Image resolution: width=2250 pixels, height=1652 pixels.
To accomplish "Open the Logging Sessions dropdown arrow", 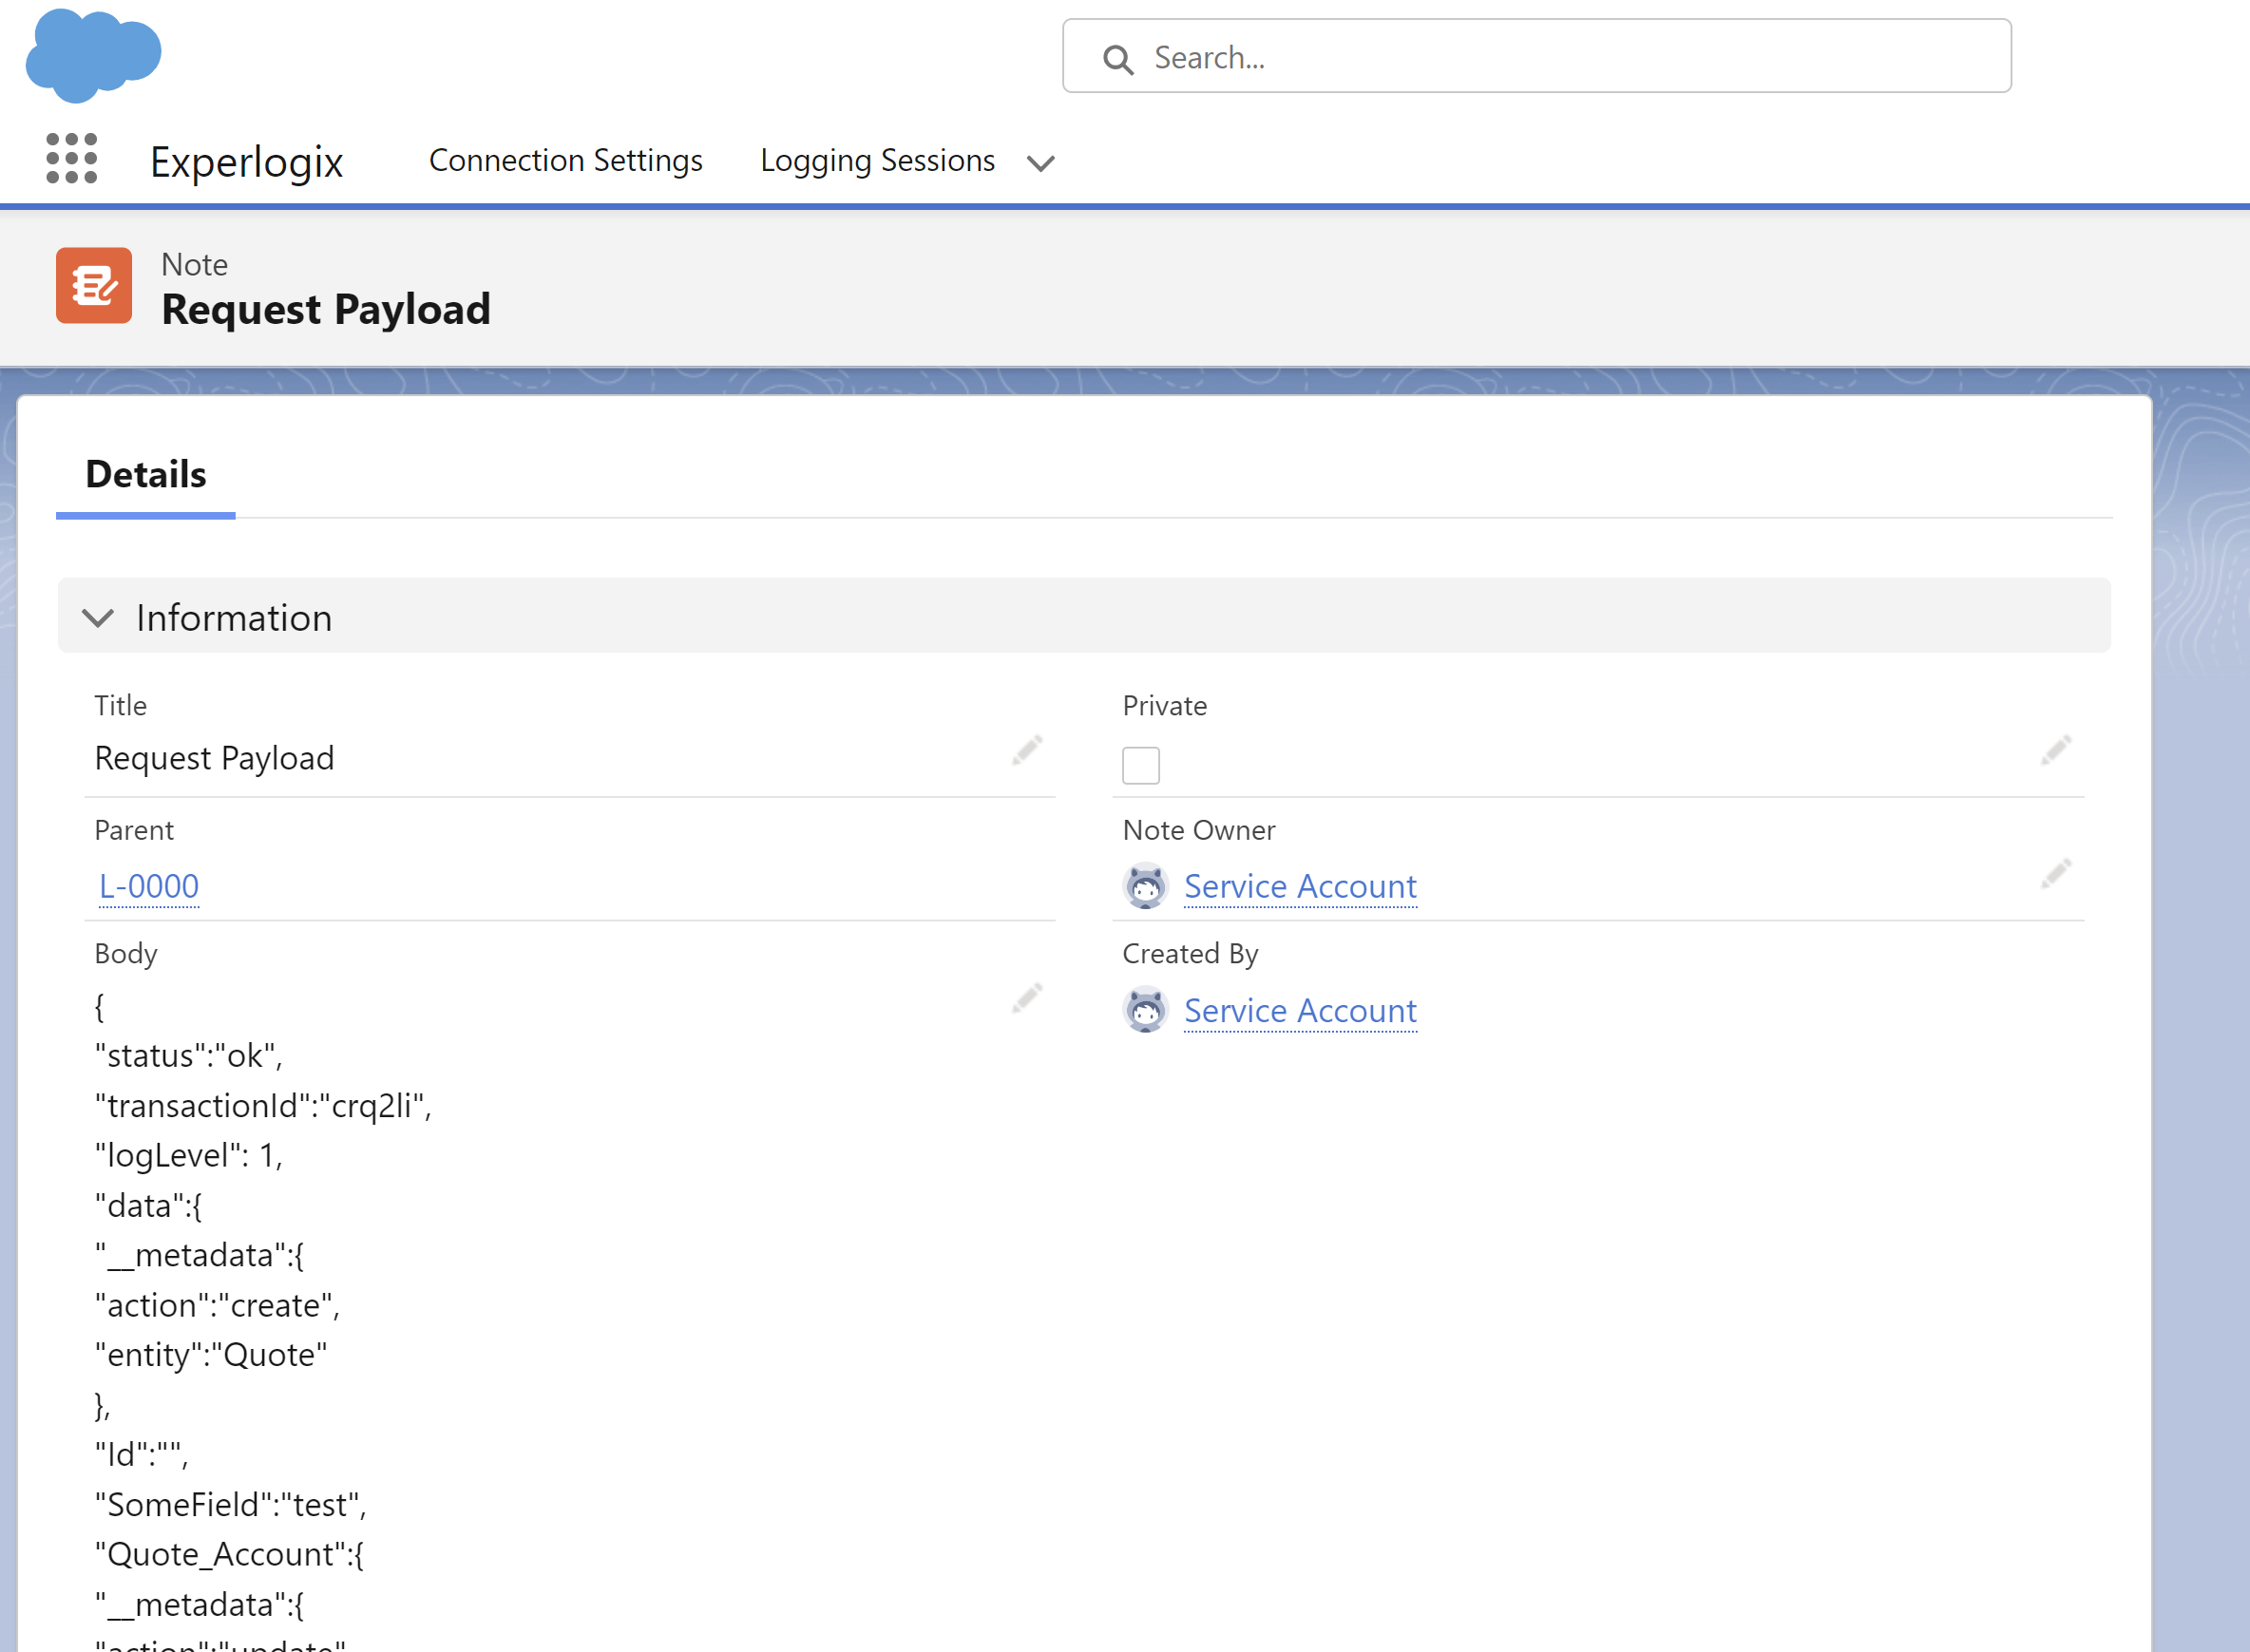I will tap(1041, 163).
